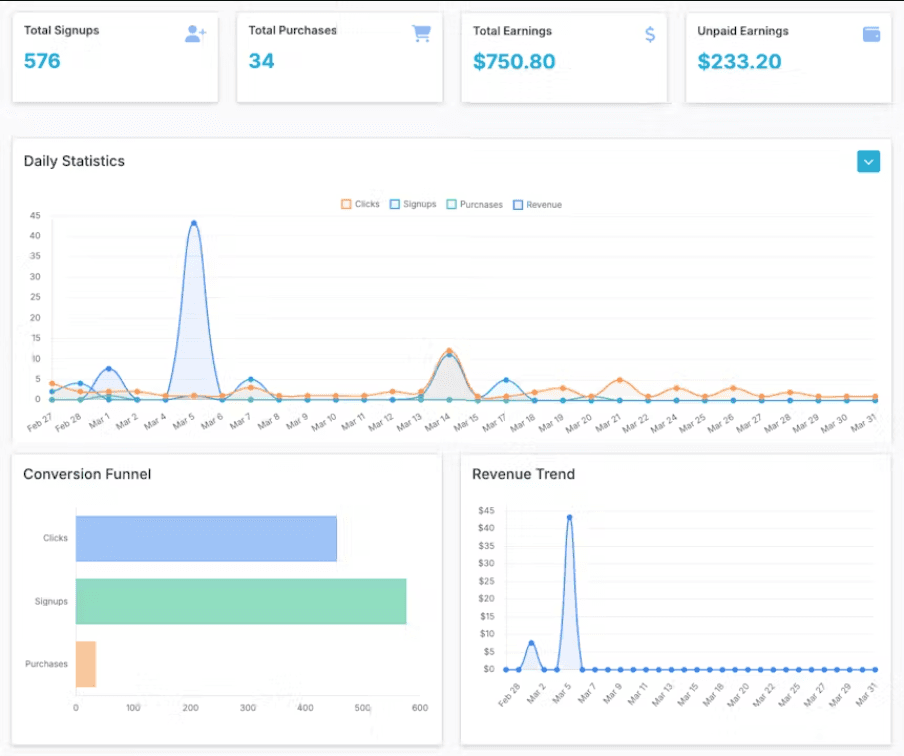Click the highest data point in Revenue Trend

click(x=569, y=517)
